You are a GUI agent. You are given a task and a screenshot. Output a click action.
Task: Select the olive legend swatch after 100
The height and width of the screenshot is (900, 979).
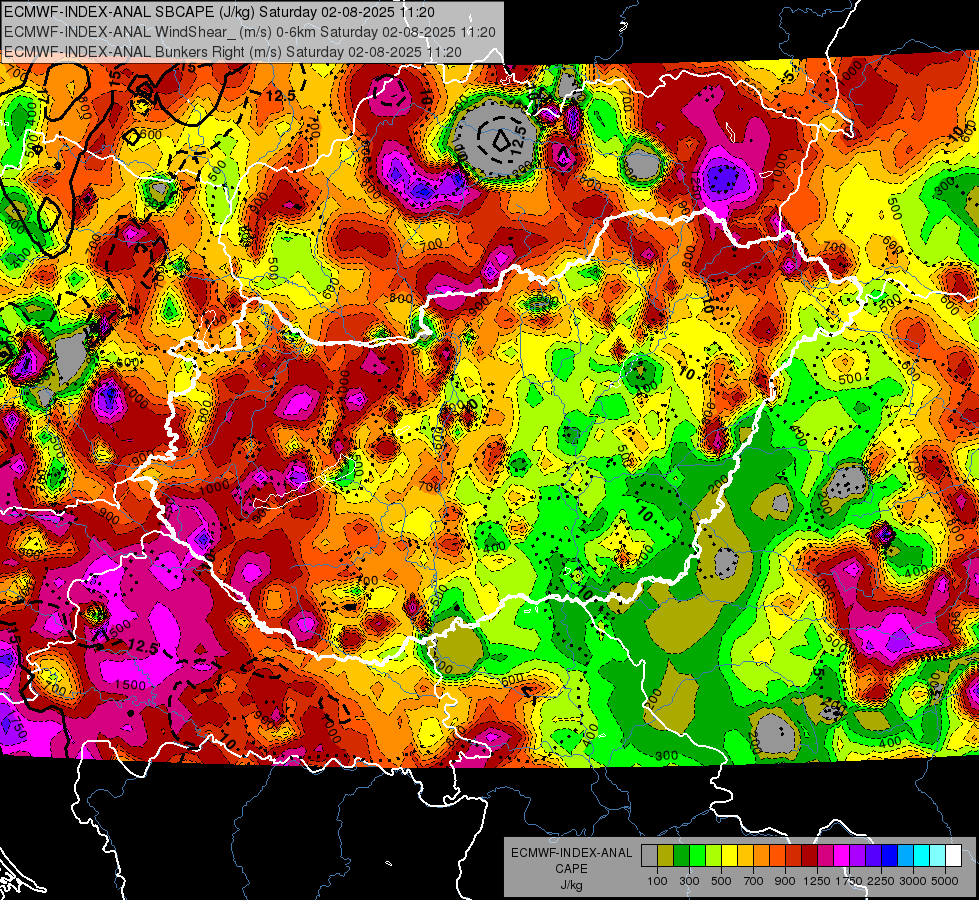click(666, 855)
